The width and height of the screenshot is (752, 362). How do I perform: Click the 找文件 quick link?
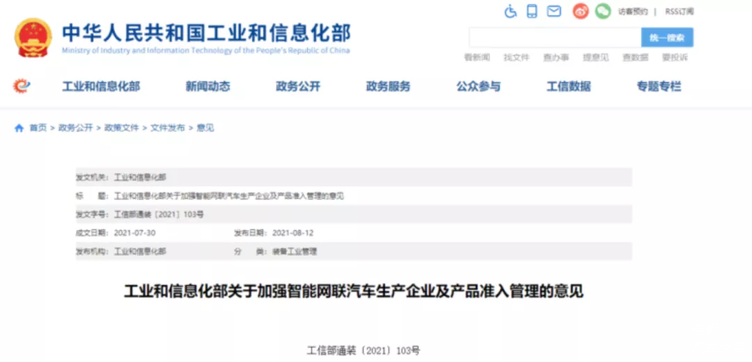tap(516, 58)
